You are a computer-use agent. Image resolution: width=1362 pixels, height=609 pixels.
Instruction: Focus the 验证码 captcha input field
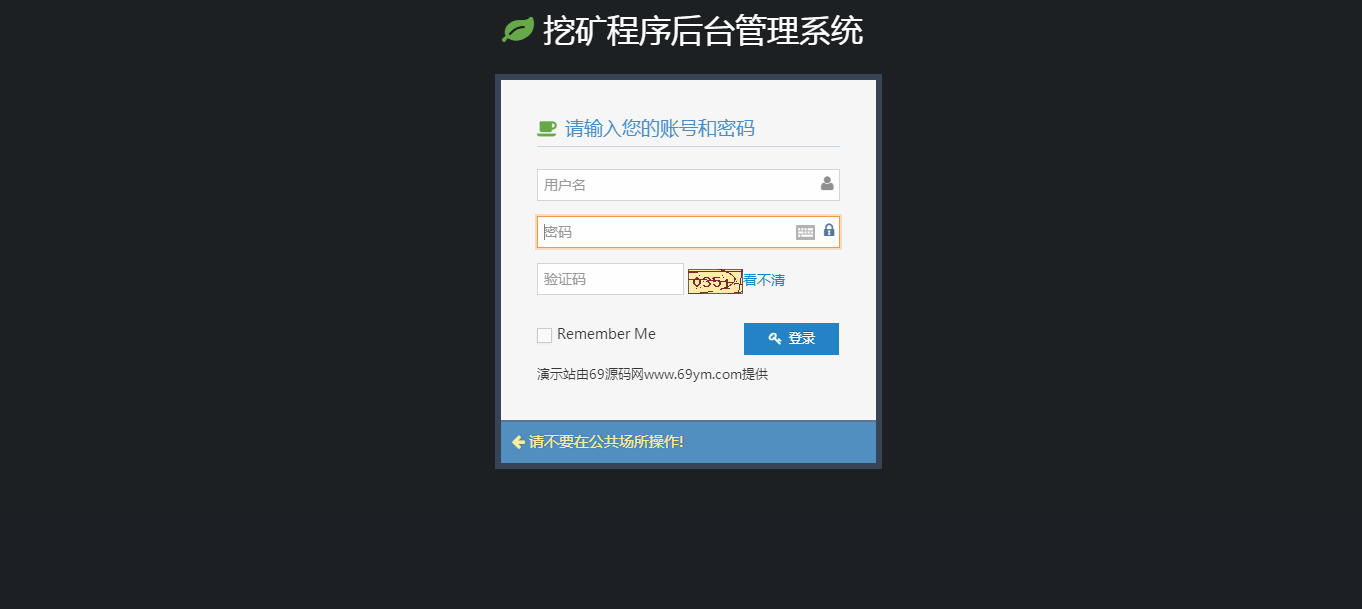(610, 279)
